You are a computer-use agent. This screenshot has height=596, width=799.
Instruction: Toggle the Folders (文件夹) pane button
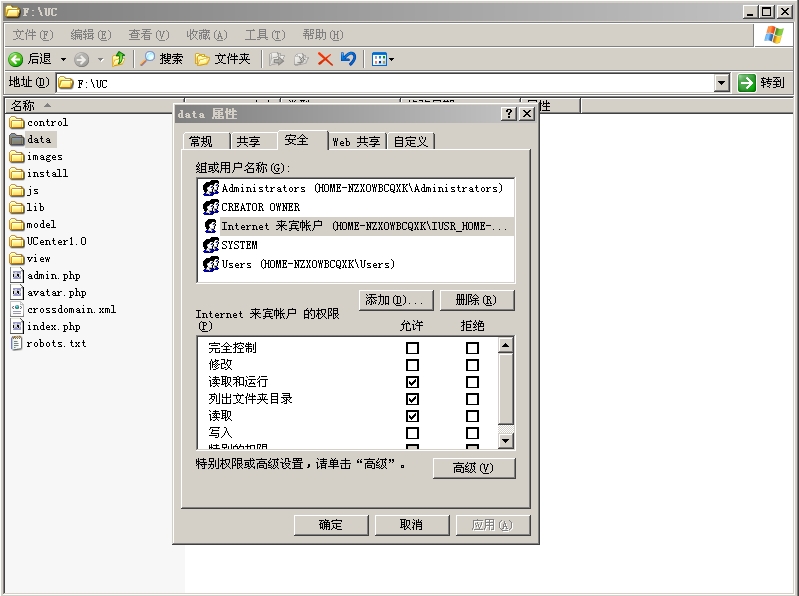(223, 59)
